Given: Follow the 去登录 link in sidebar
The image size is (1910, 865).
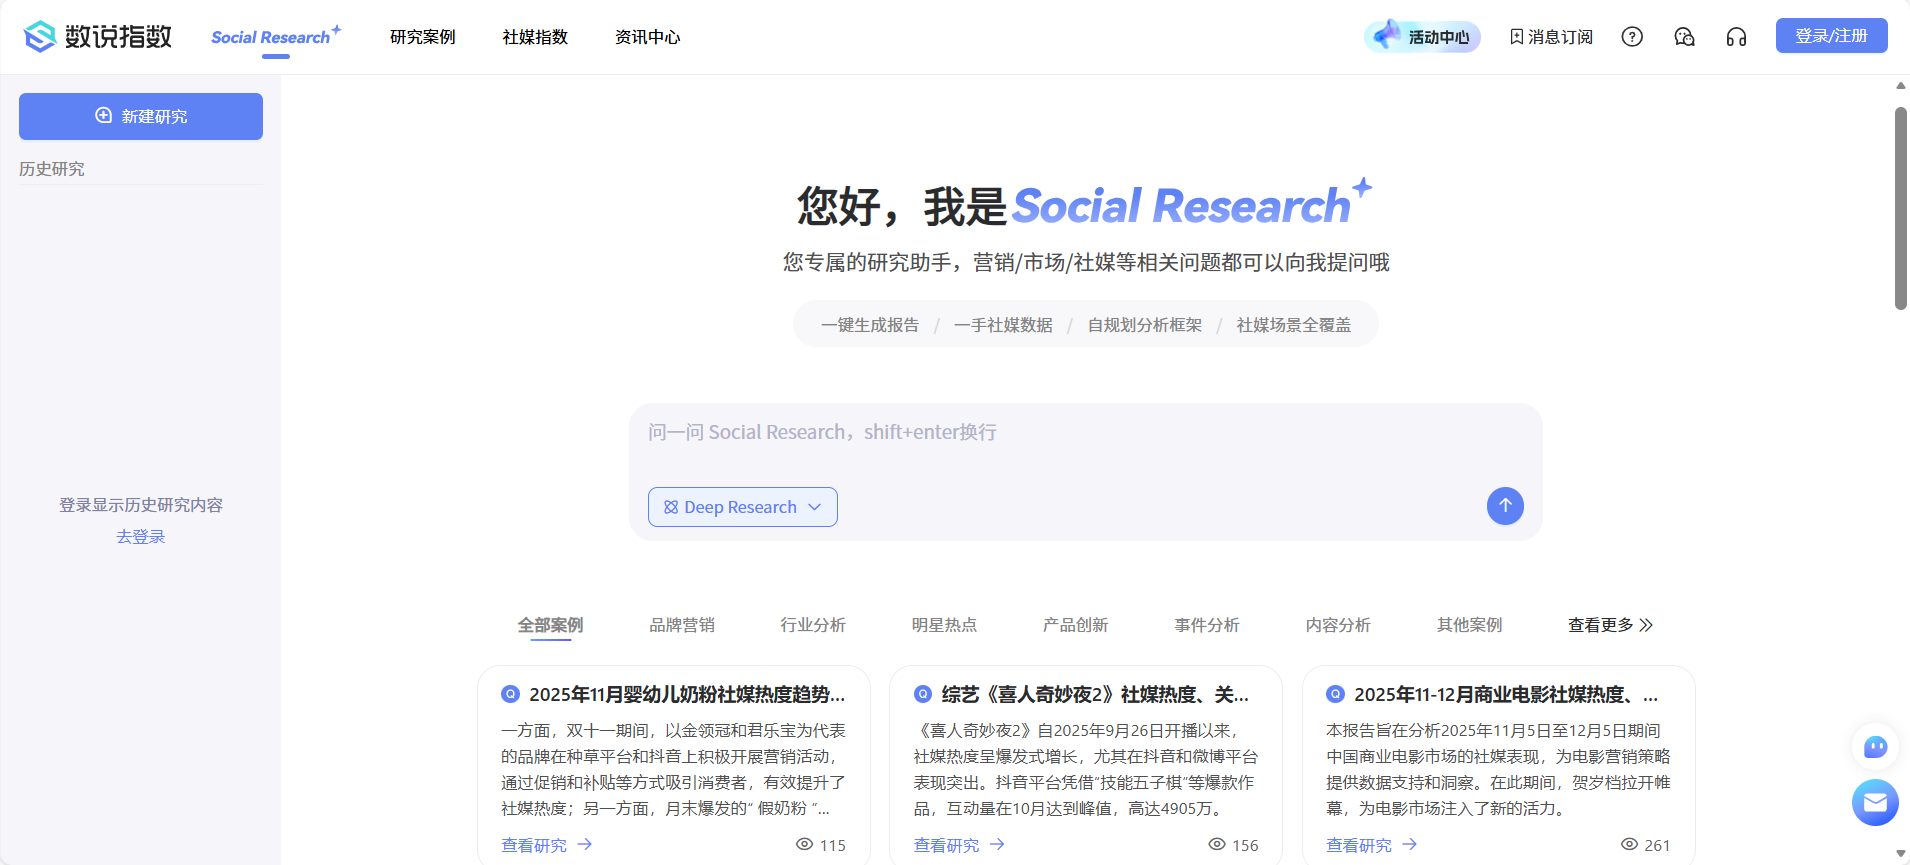Looking at the screenshot, I should (x=141, y=537).
